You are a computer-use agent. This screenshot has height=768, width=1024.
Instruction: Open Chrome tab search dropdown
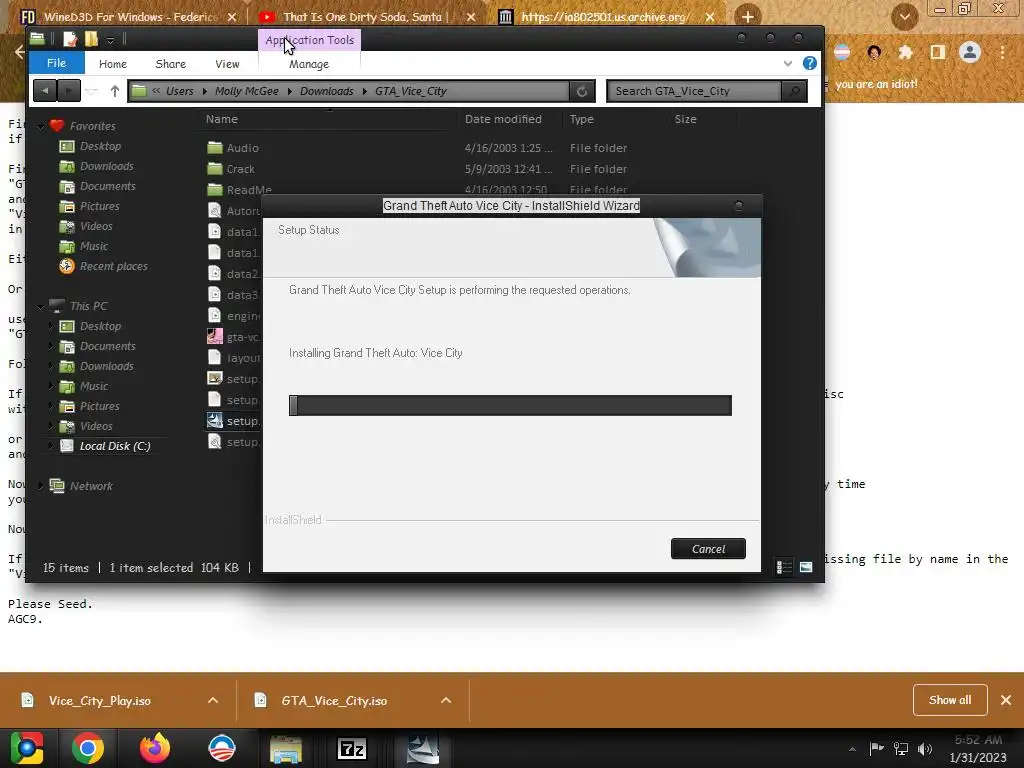pos(904,17)
